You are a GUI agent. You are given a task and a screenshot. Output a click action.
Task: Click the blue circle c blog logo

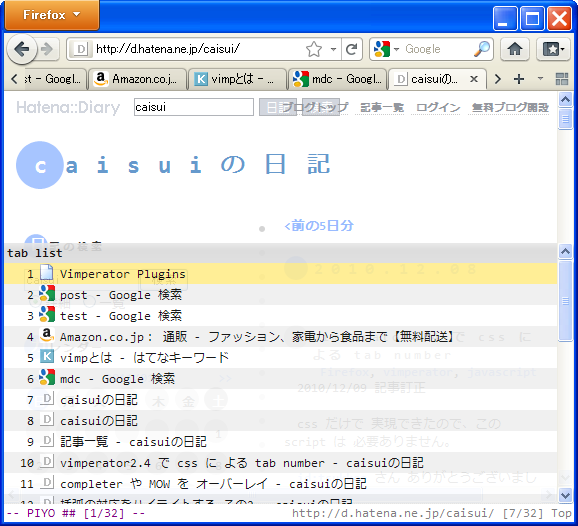click(40, 165)
